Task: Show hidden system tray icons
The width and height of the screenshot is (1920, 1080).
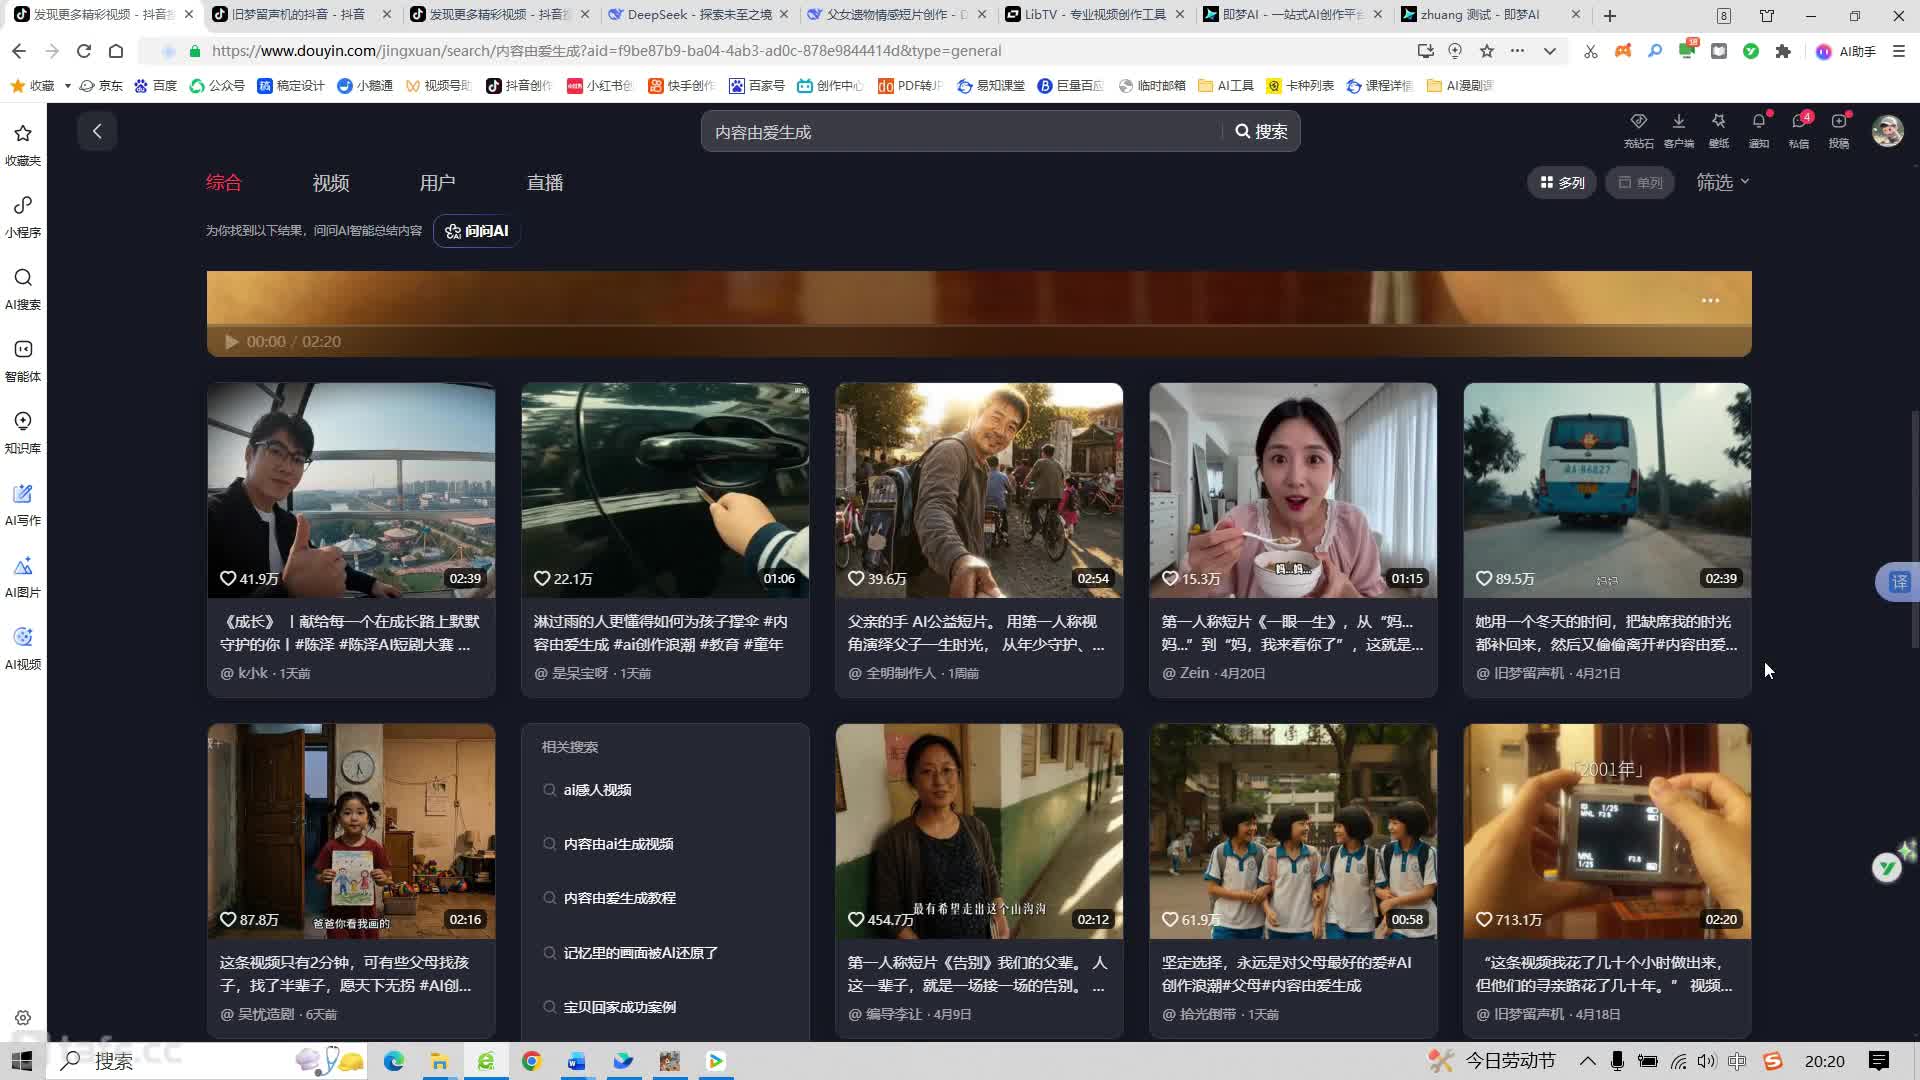Action: click(1587, 1061)
